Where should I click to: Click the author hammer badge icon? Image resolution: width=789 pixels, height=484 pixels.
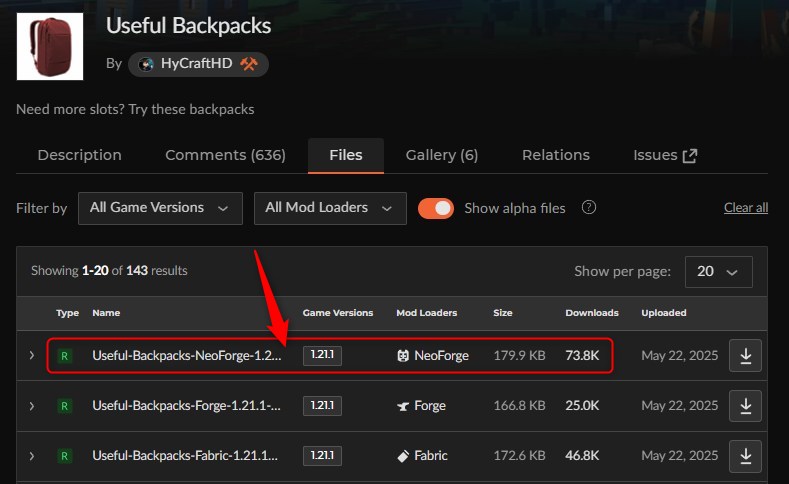point(249,64)
